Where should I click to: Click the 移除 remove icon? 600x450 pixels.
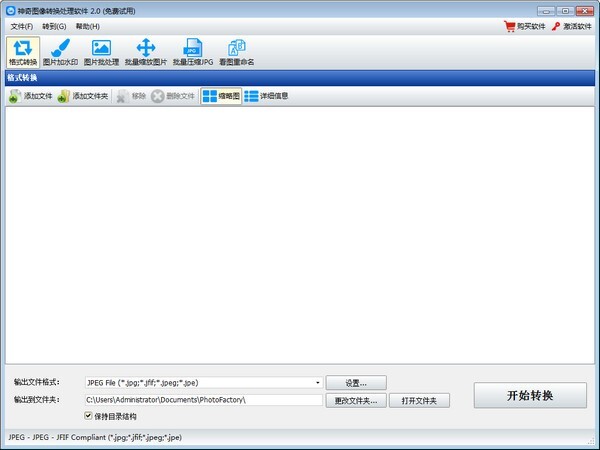(122, 96)
